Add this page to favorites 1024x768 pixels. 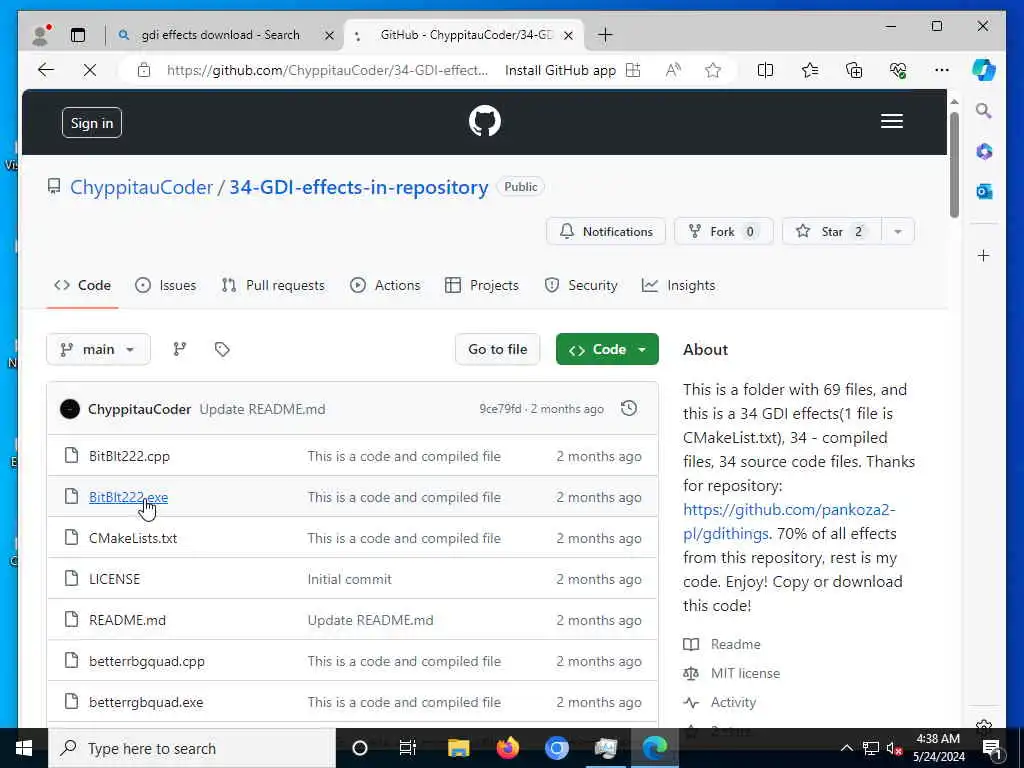(x=712, y=70)
